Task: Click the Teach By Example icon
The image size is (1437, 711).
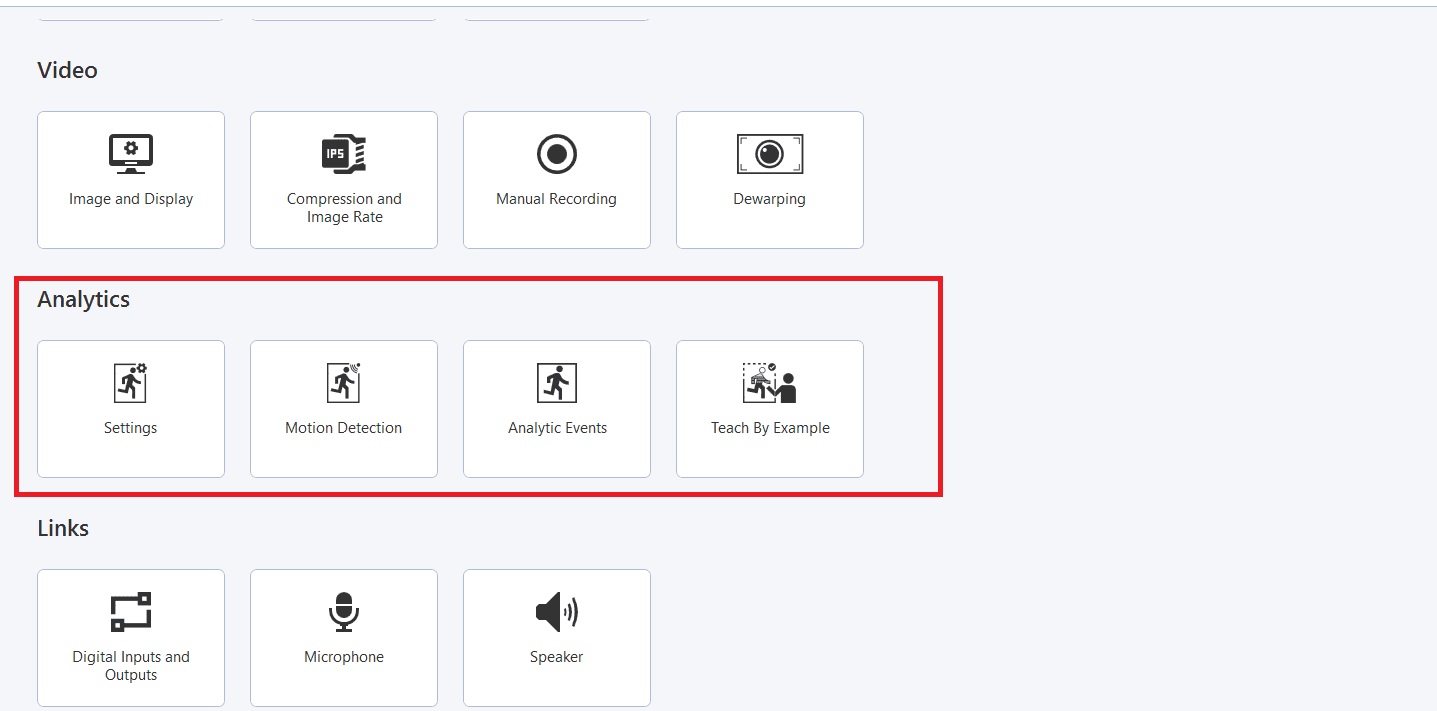Action: tap(770, 383)
